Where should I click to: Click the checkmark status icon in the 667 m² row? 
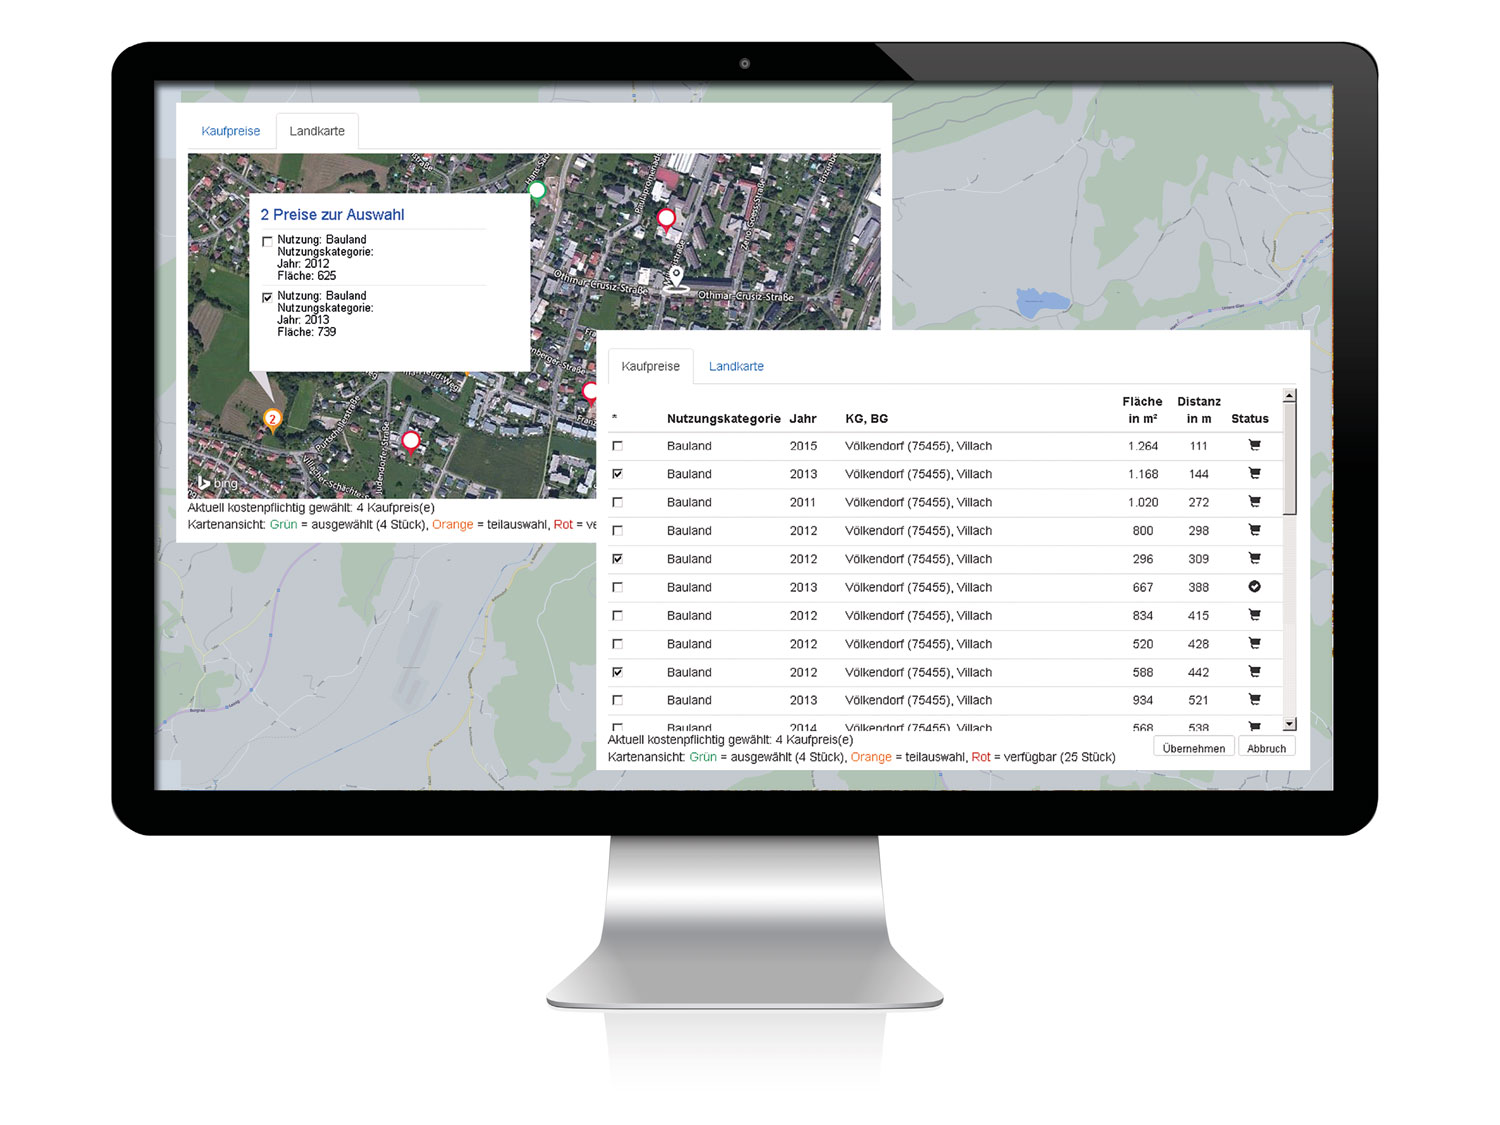click(x=1254, y=587)
